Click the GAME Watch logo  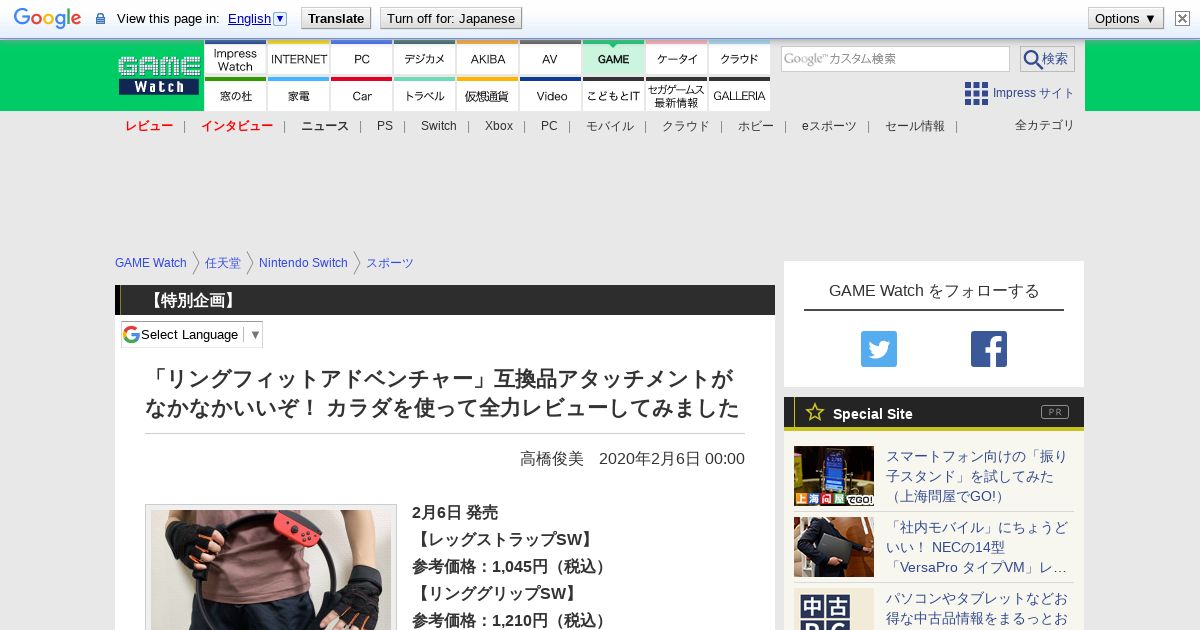(x=159, y=75)
